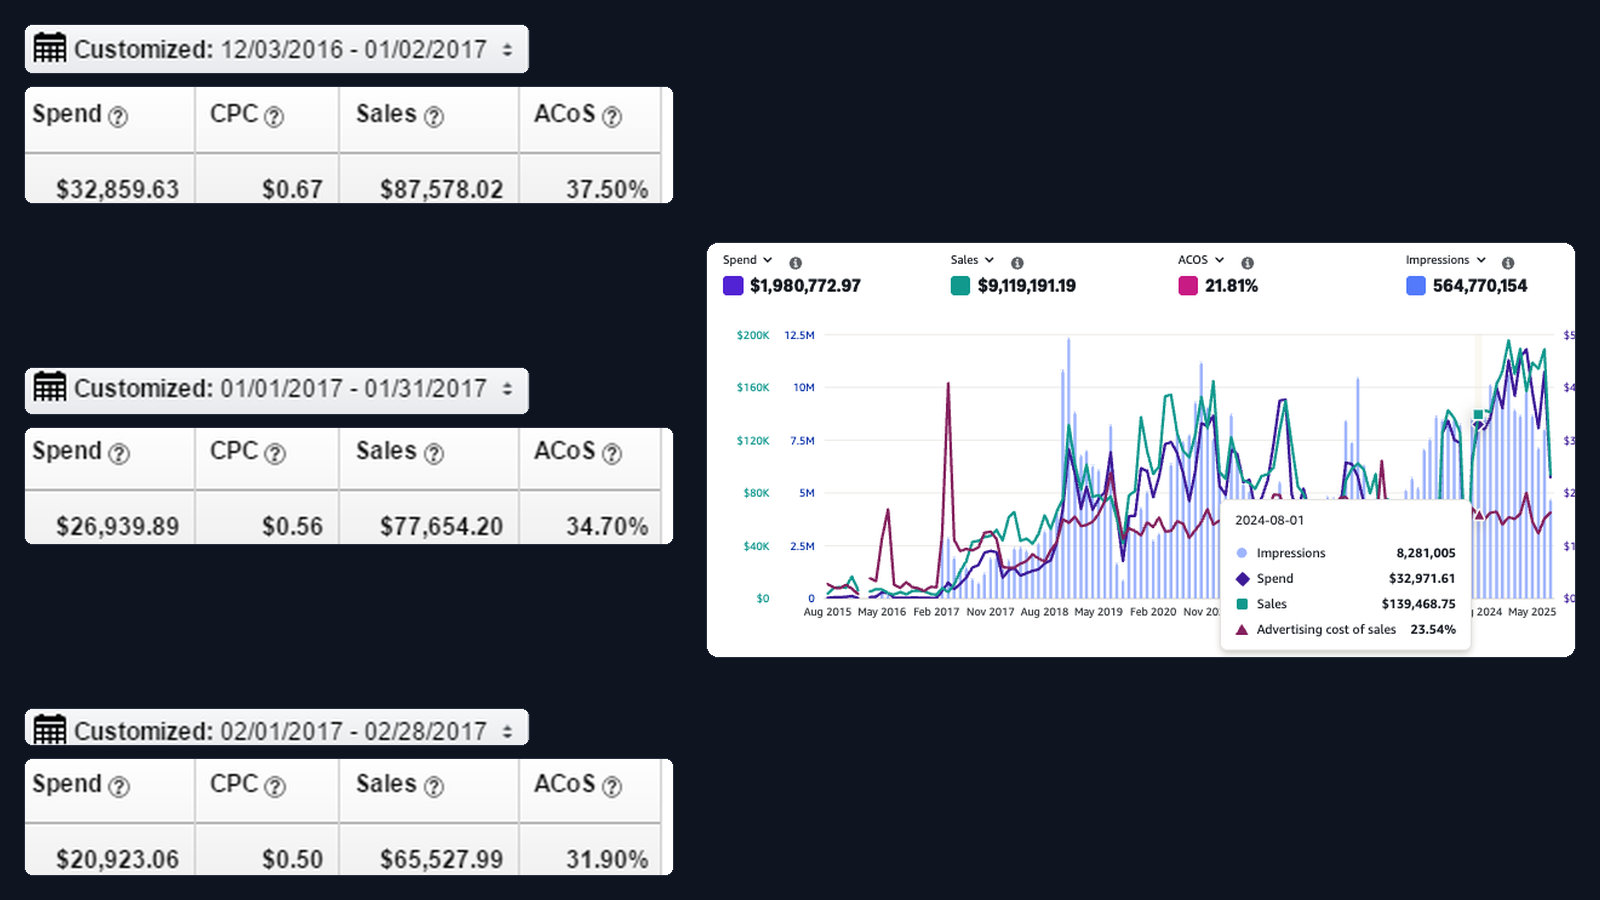Image resolution: width=1600 pixels, height=900 pixels.
Task: Select the $26,939.89 spend value
Action: coord(117,526)
